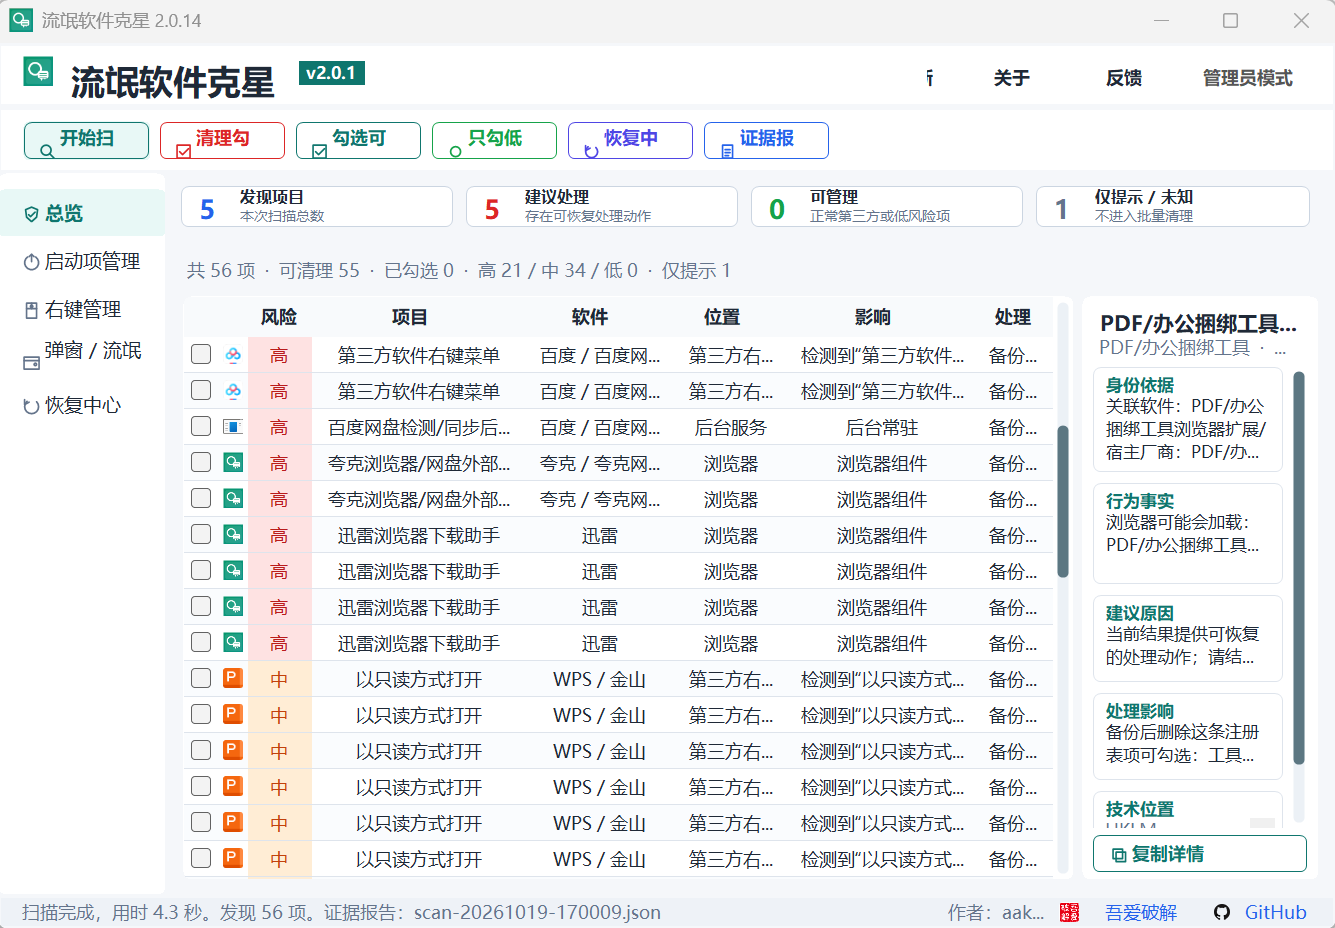Image resolution: width=1335 pixels, height=928 pixels.
Task: Click the 影响 column header
Action: tap(873, 317)
